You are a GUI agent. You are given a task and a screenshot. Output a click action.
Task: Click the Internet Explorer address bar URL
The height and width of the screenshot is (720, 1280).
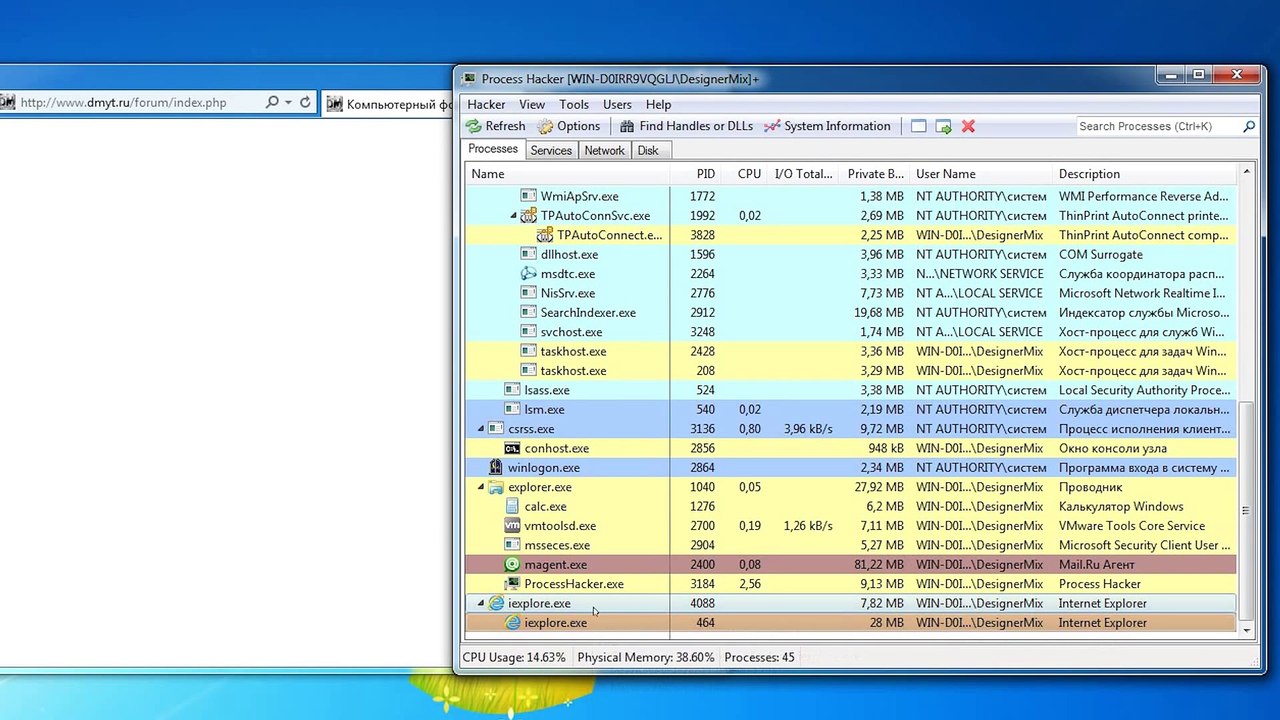click(124, 103)
